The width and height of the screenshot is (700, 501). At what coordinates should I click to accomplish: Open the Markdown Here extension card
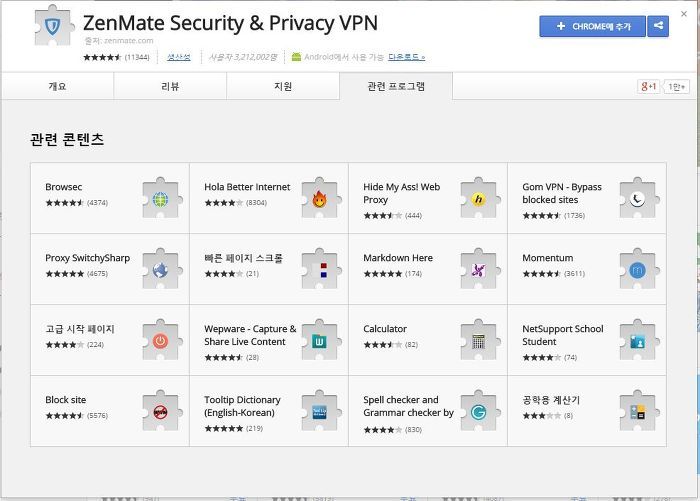[428, 269]
